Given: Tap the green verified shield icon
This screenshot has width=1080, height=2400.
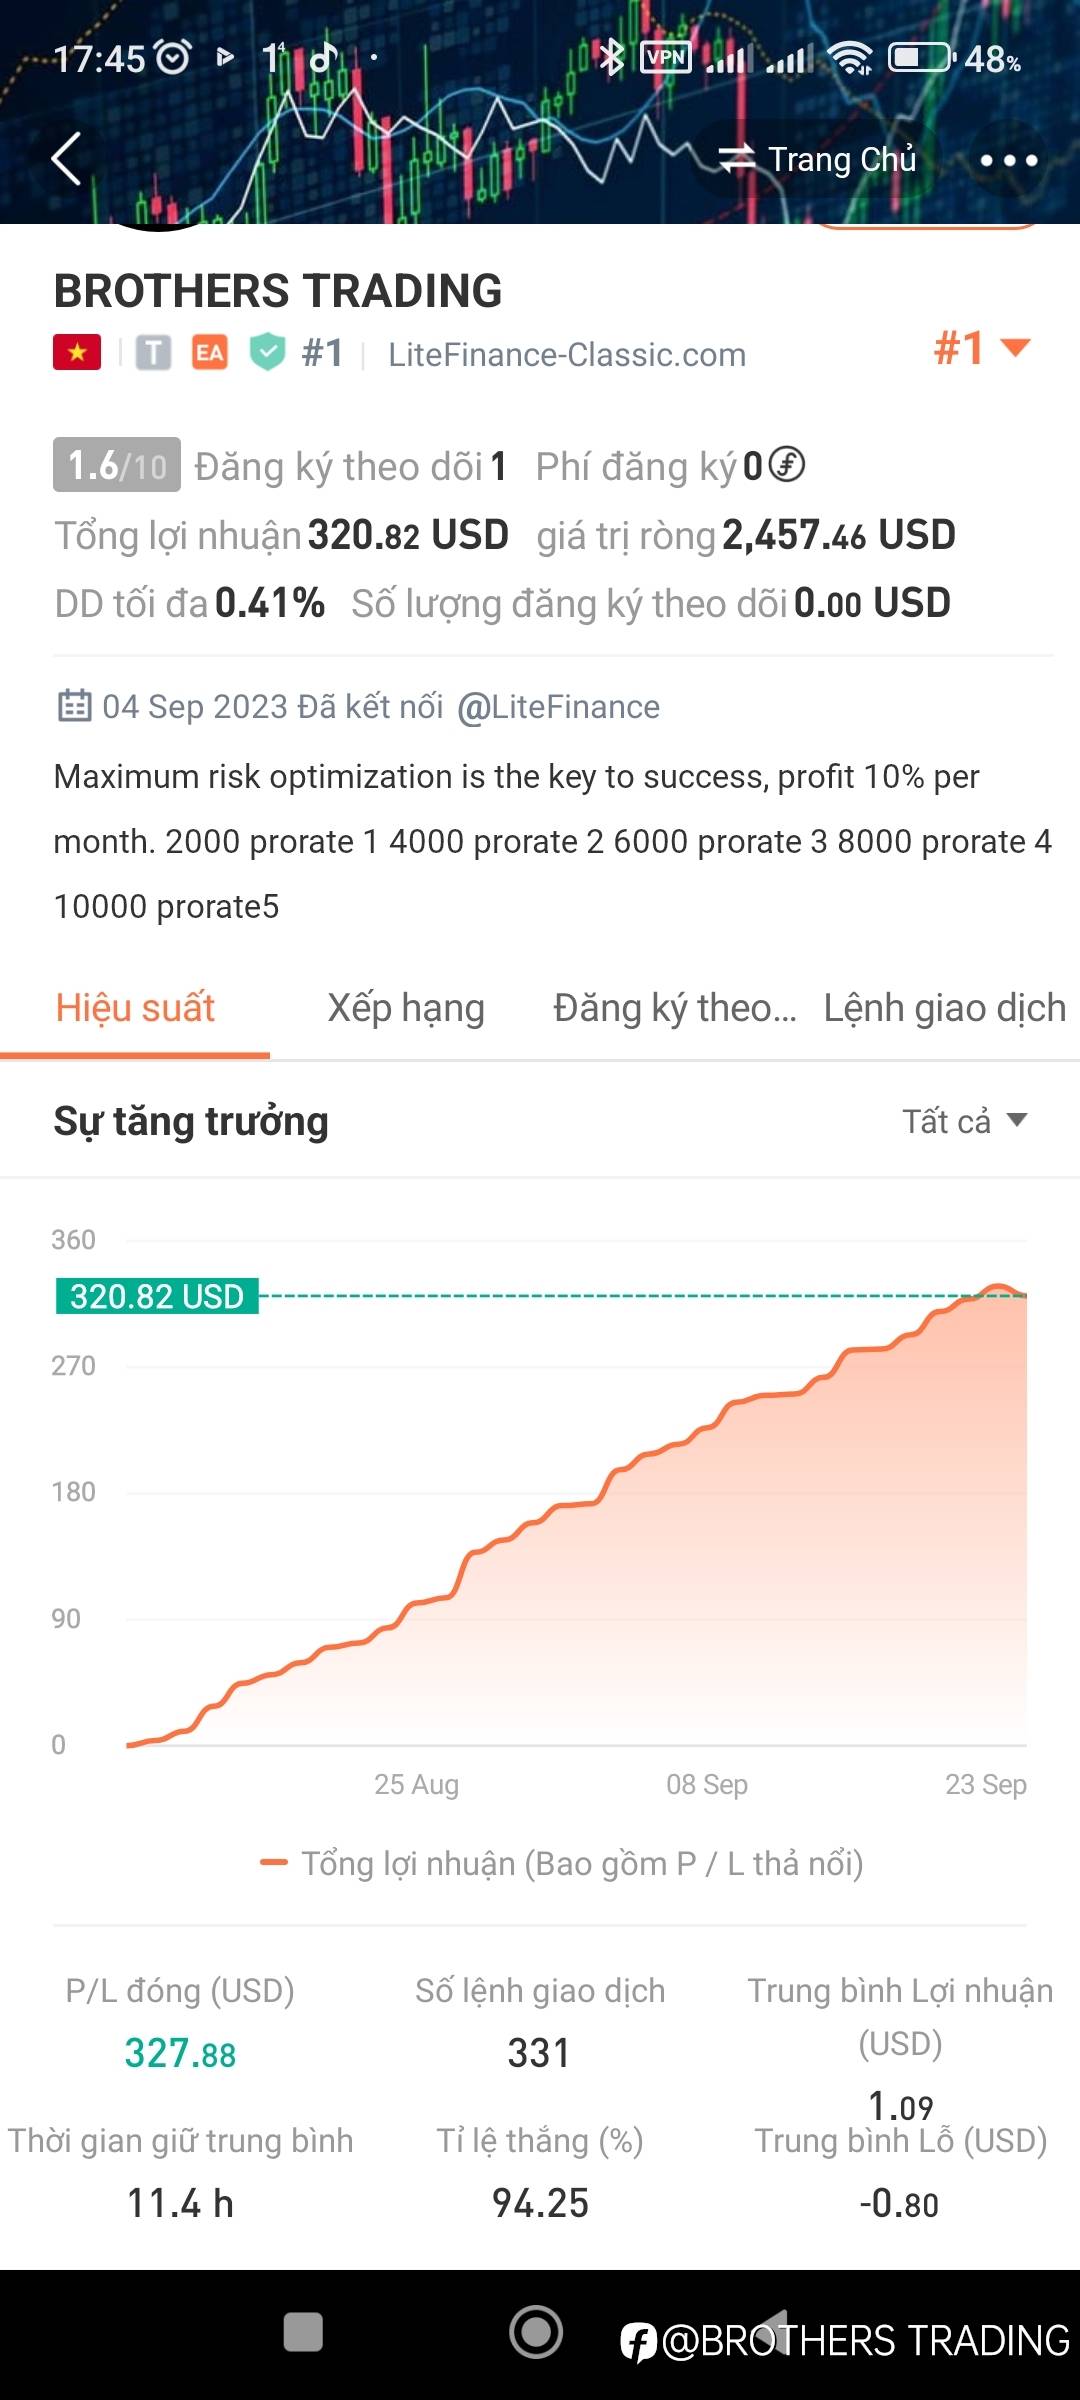Looking at the screenshot, I should click(267, 352).
